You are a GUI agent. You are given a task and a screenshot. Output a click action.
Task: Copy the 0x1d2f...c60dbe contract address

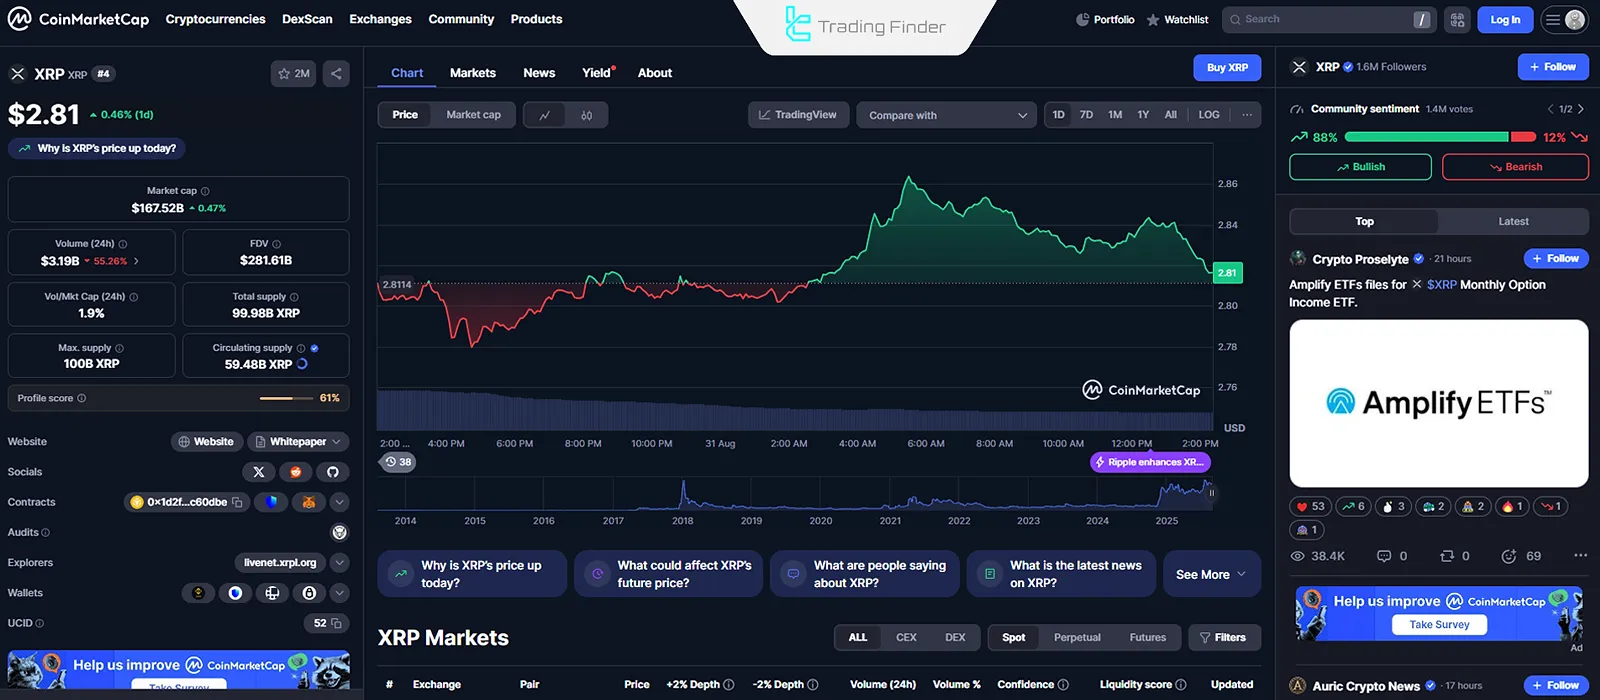coord(237,502)
